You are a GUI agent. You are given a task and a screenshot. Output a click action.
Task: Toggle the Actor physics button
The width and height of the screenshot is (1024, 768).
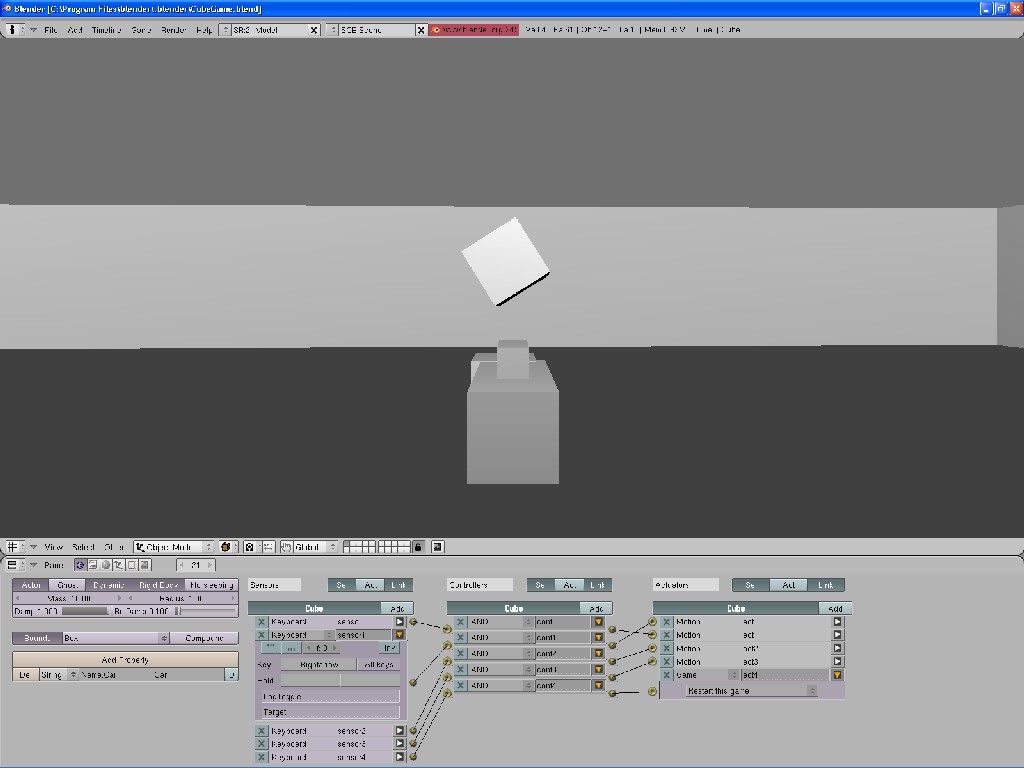click(30, 585)
